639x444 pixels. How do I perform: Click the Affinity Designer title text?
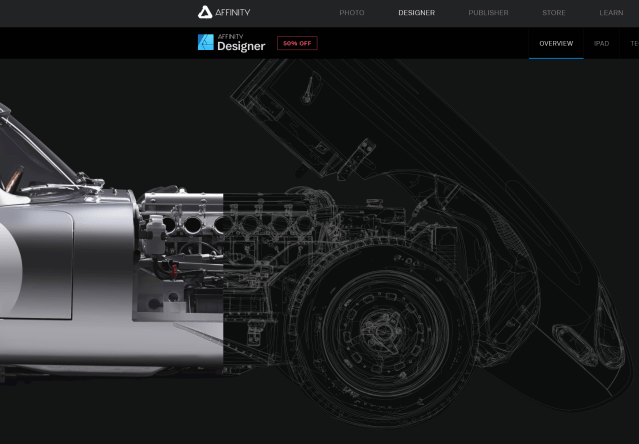point(241,43)
